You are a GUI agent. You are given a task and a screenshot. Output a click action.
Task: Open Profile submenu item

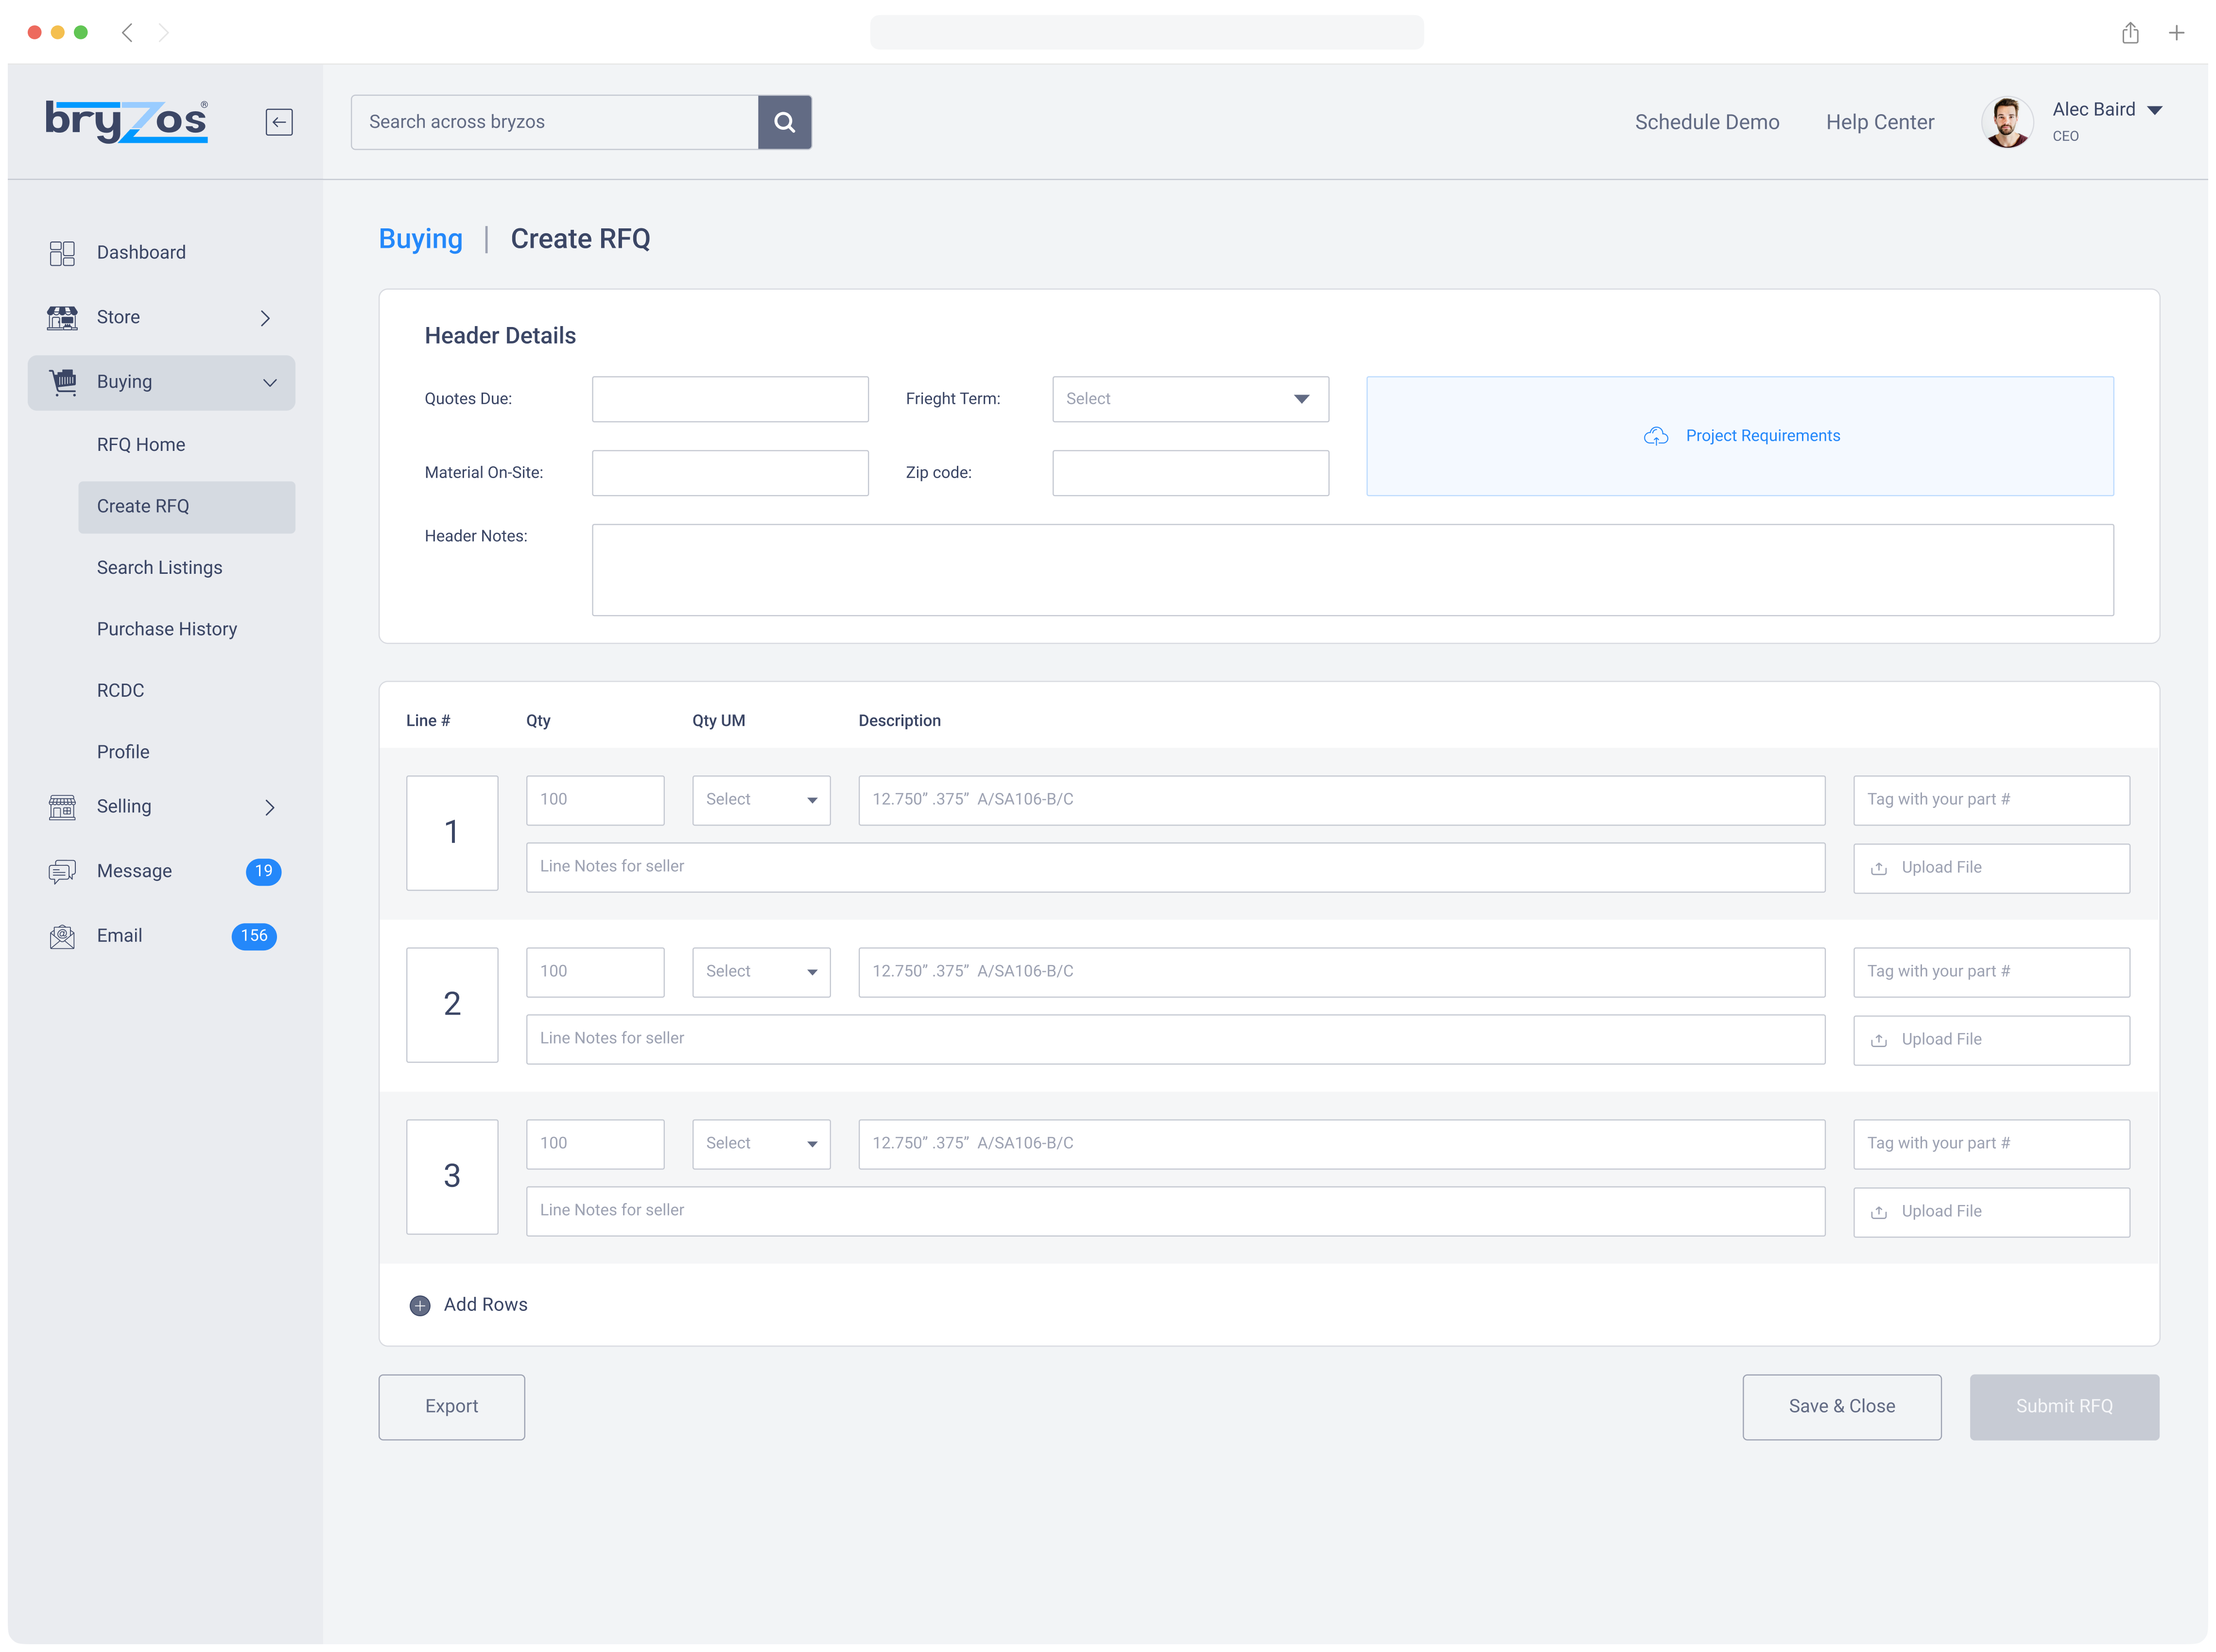[123, 752]
